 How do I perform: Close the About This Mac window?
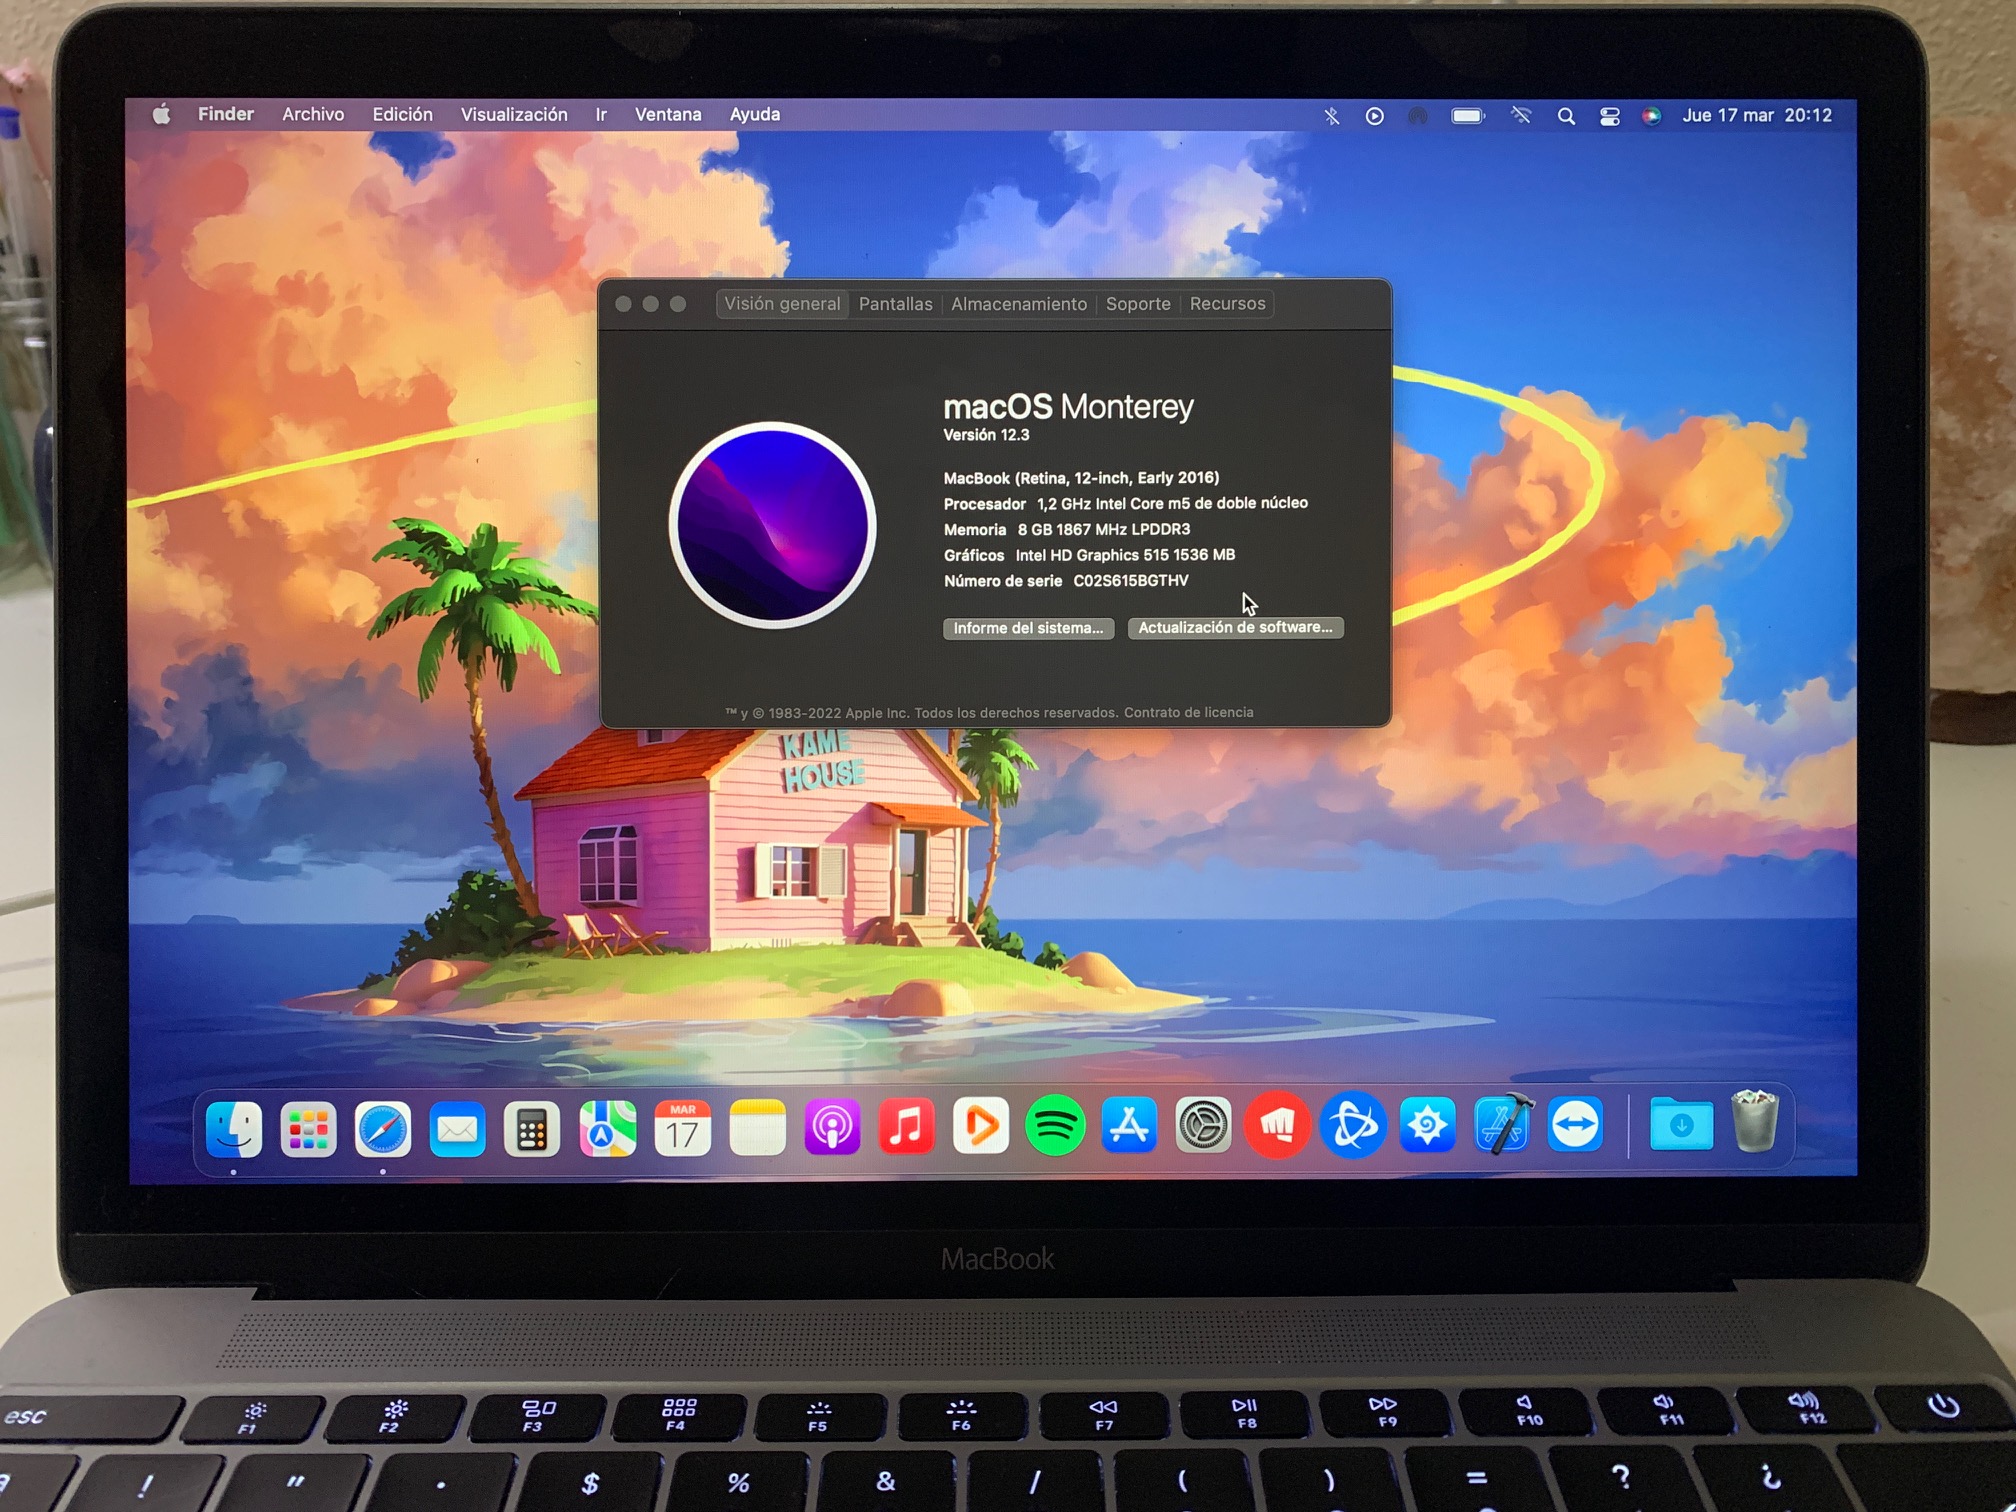point(623,304)
